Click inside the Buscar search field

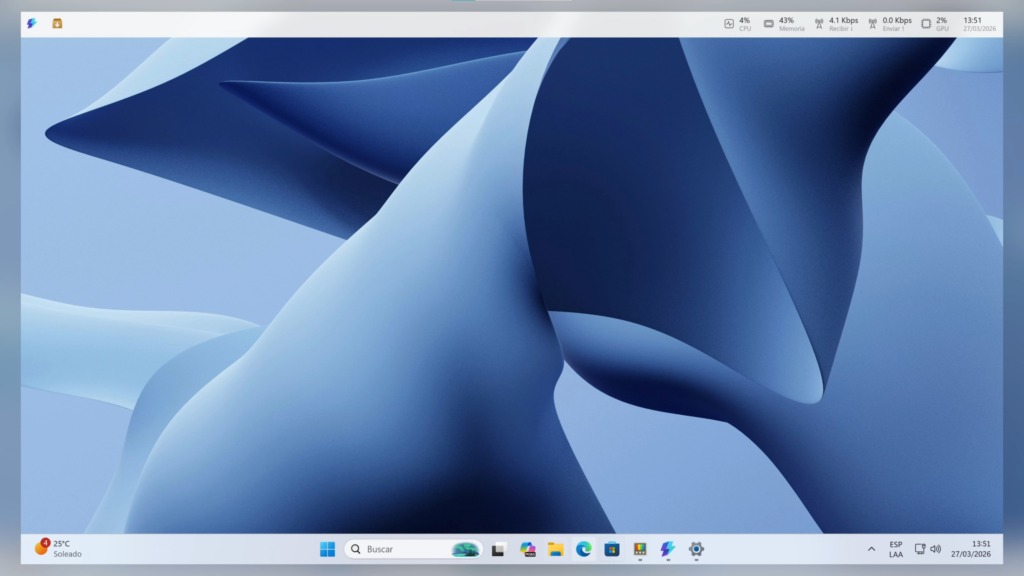tap(400, 548)
